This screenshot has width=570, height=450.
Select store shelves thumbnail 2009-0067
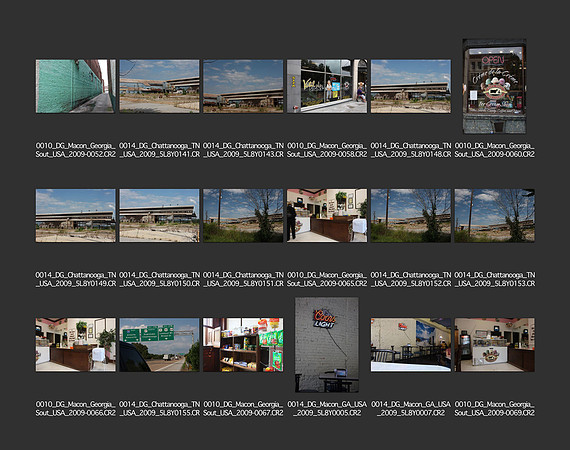(243, 345)
